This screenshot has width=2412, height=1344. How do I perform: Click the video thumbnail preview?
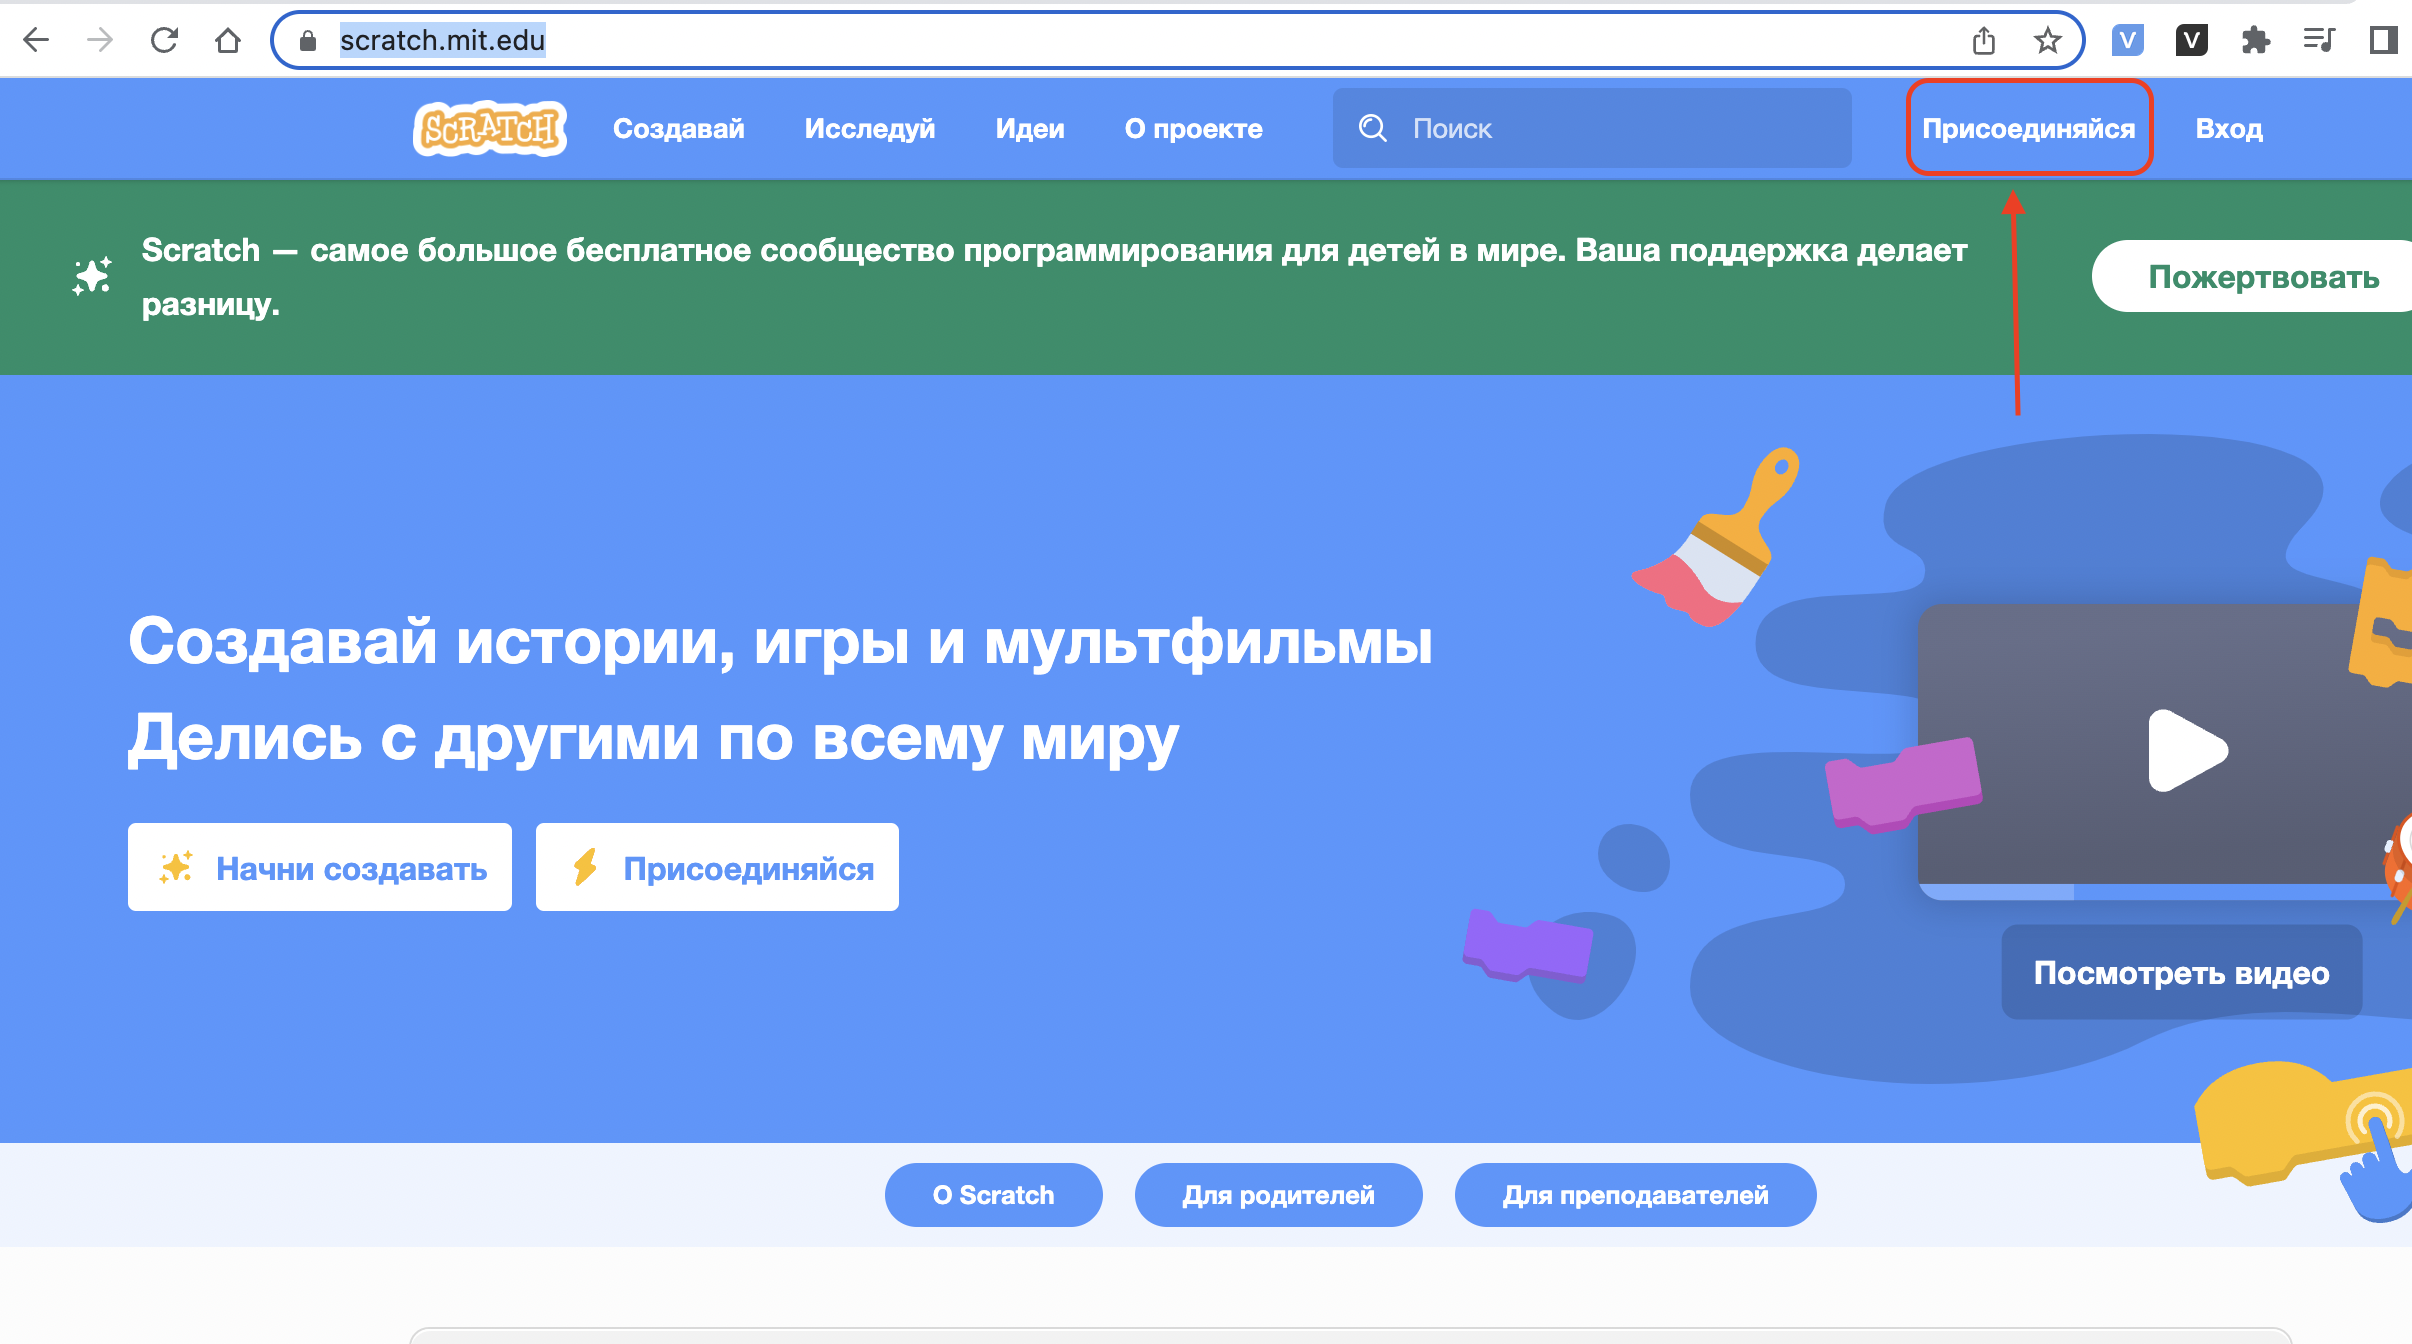tap(2165, 750)
